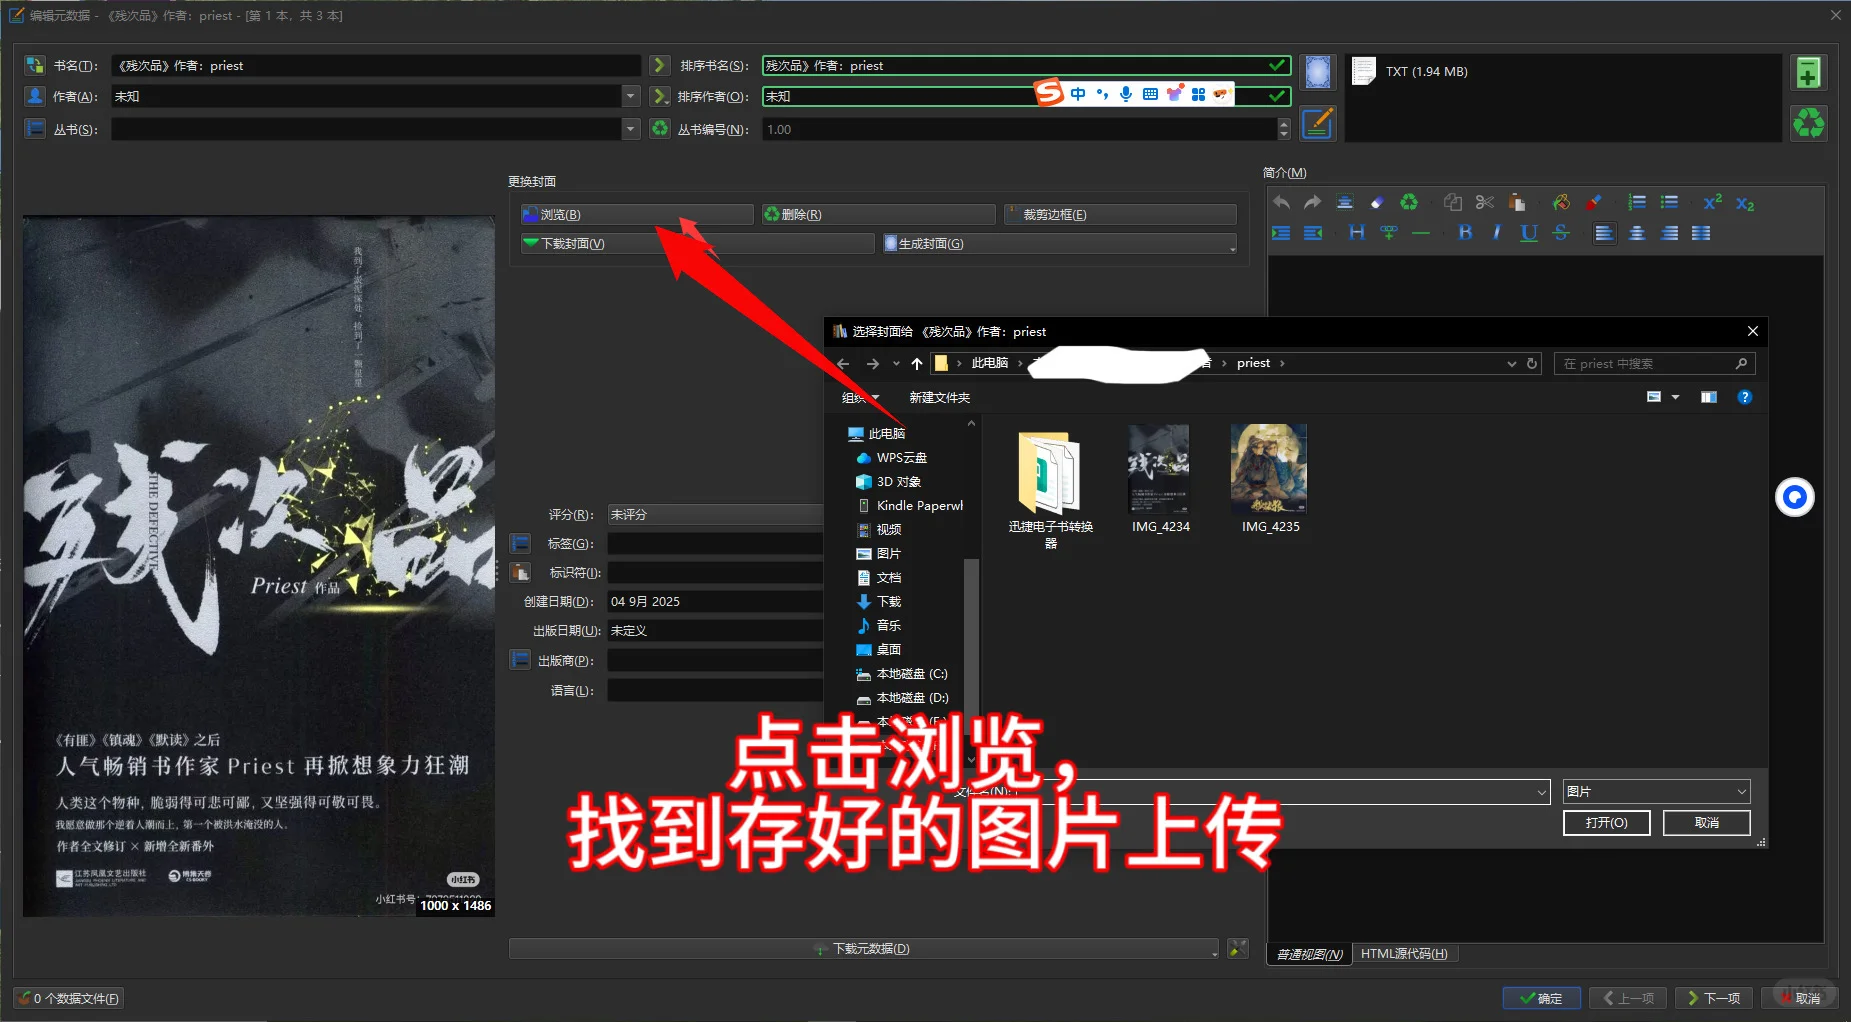Open the rating (评分) combo box

click(714, 514)
